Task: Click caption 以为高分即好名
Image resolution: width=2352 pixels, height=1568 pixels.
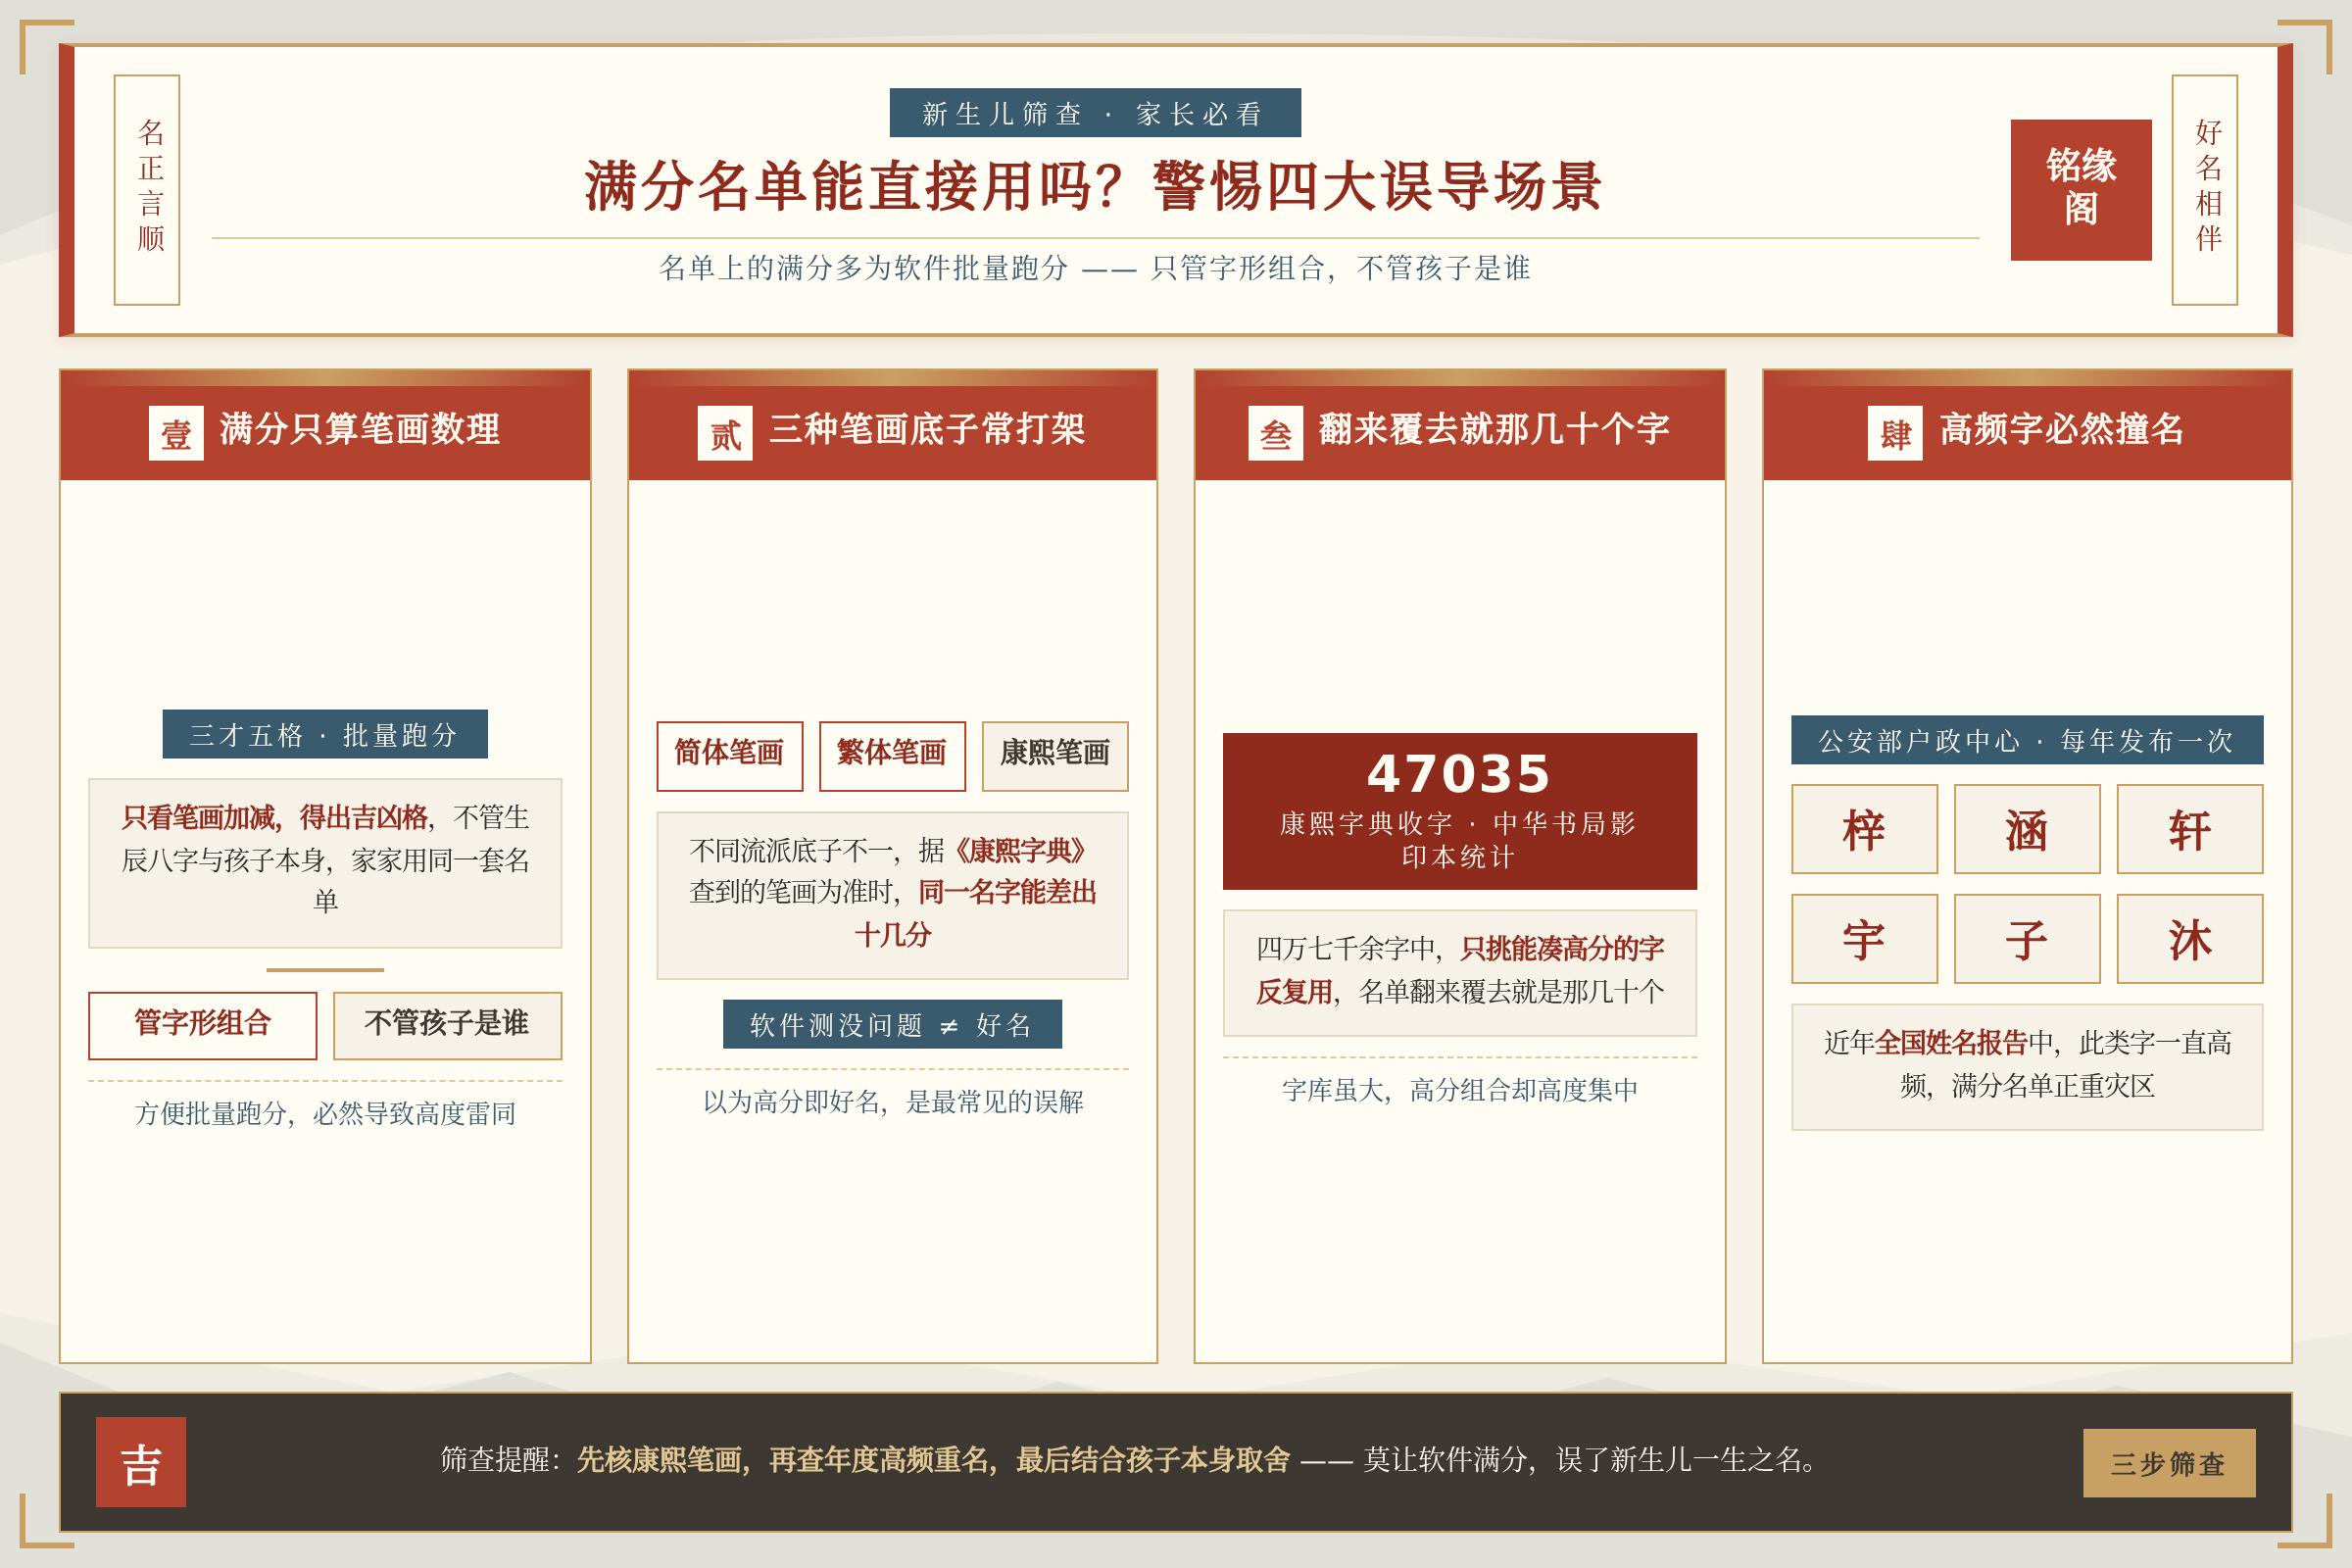Action: coord(892,1102)
